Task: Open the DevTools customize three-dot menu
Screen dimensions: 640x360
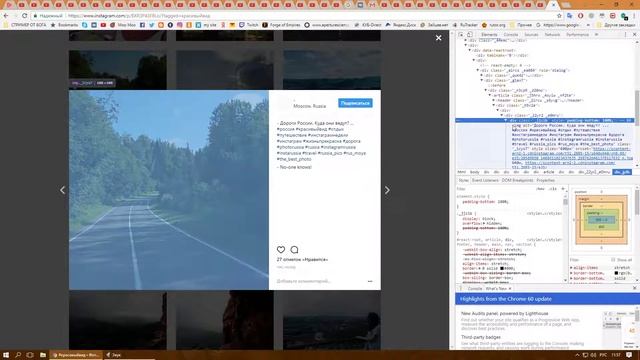Action: [625, 35]
